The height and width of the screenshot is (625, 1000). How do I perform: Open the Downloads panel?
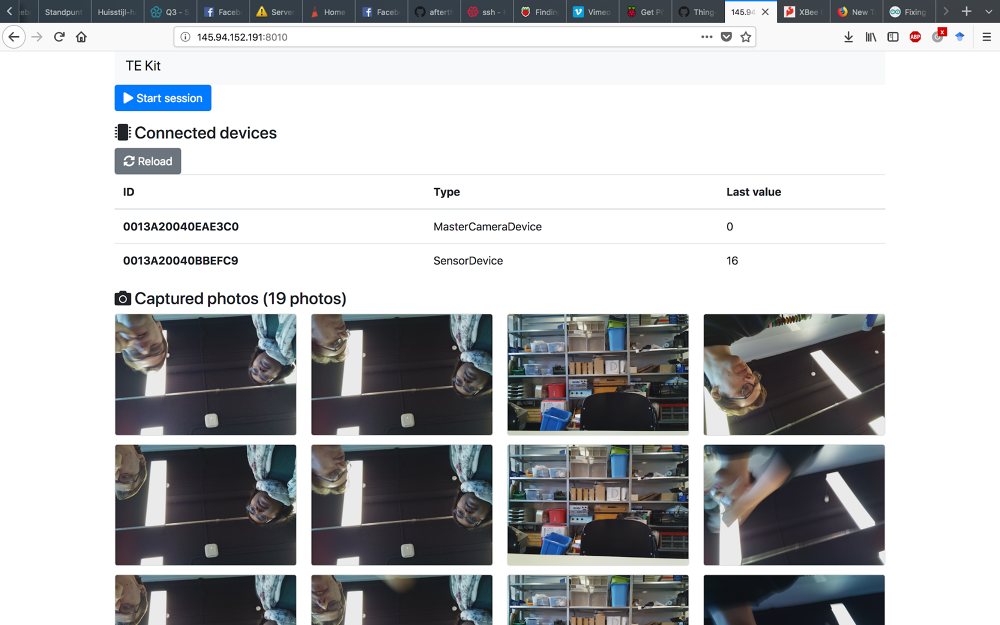point(848,37)
